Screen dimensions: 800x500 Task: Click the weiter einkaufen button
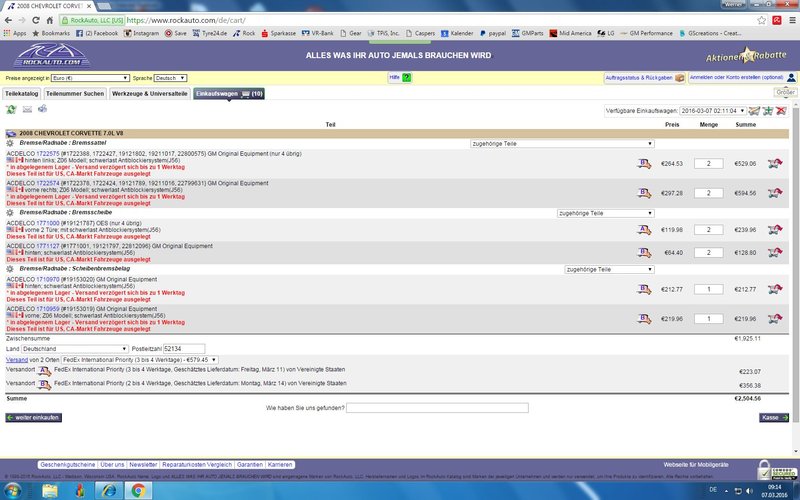coord(34,417)
